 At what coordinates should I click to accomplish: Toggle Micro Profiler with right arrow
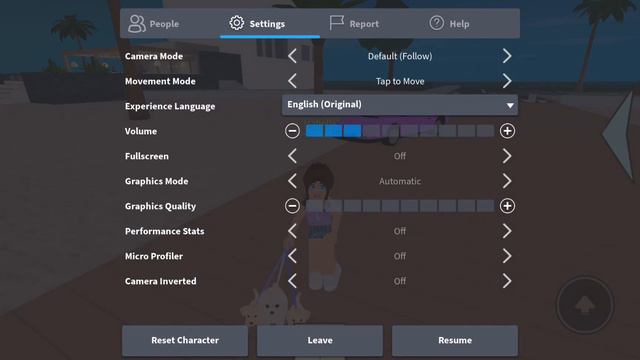pyautogui.click(x=507, y=256)
